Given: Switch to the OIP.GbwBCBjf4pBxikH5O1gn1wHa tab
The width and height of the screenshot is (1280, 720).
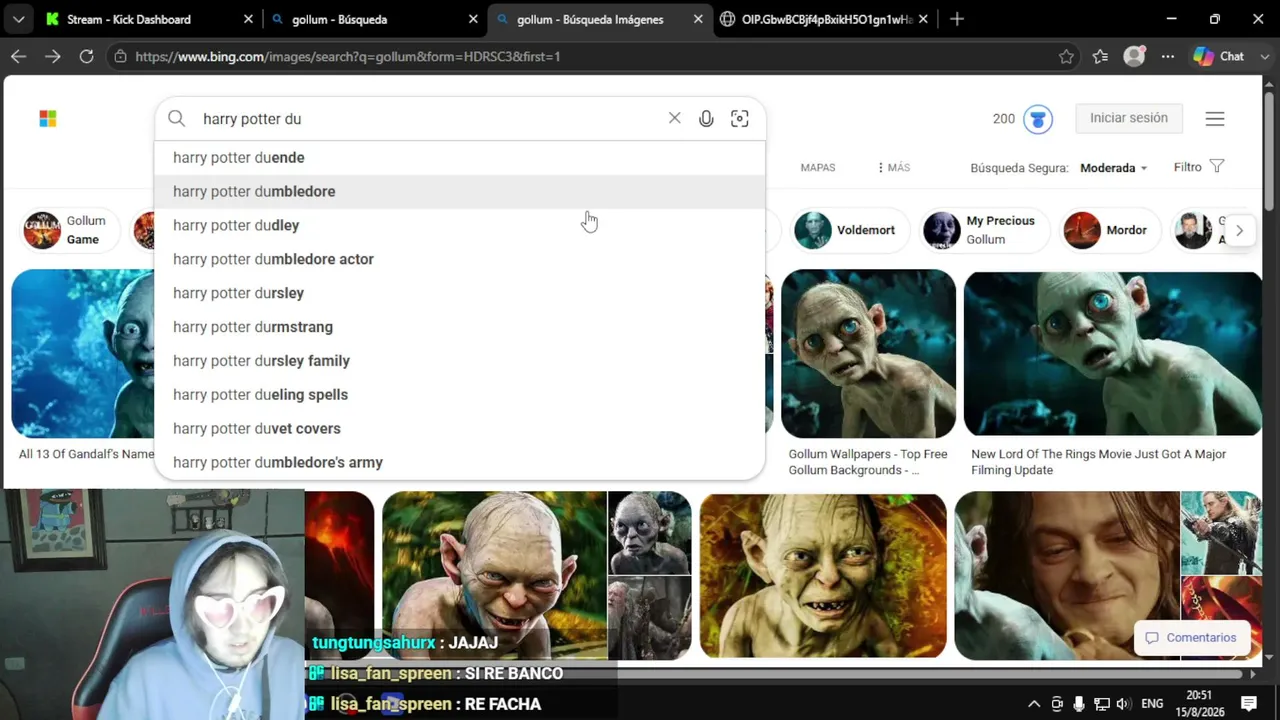Looking at the screenshot, I should coord(825,19).
